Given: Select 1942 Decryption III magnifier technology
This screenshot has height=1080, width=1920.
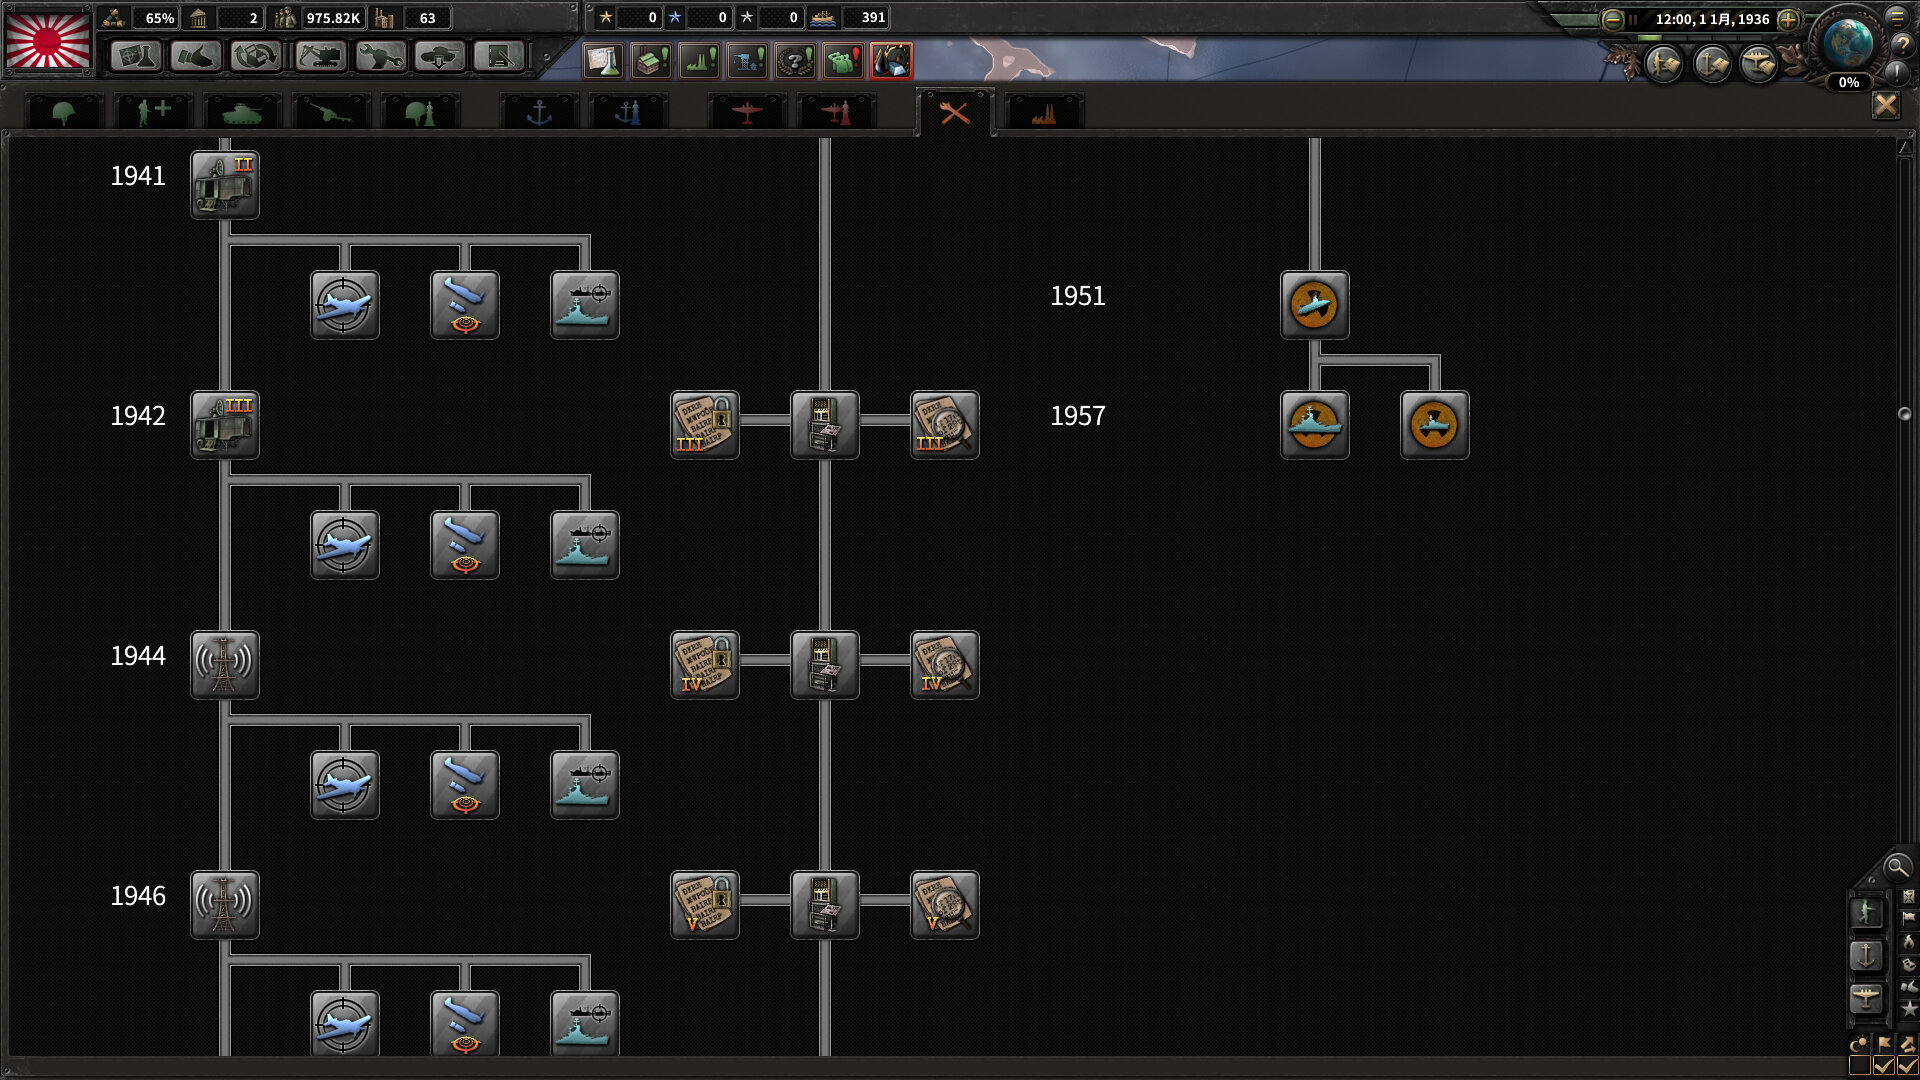Looking at the screenshot, I should (x=945, y=425).
